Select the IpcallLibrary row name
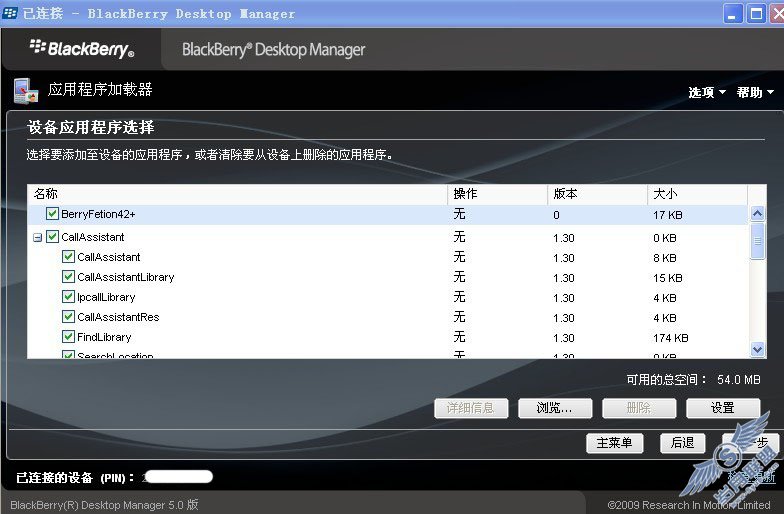Viewport: 784px width, 514px height. (106, 297)
